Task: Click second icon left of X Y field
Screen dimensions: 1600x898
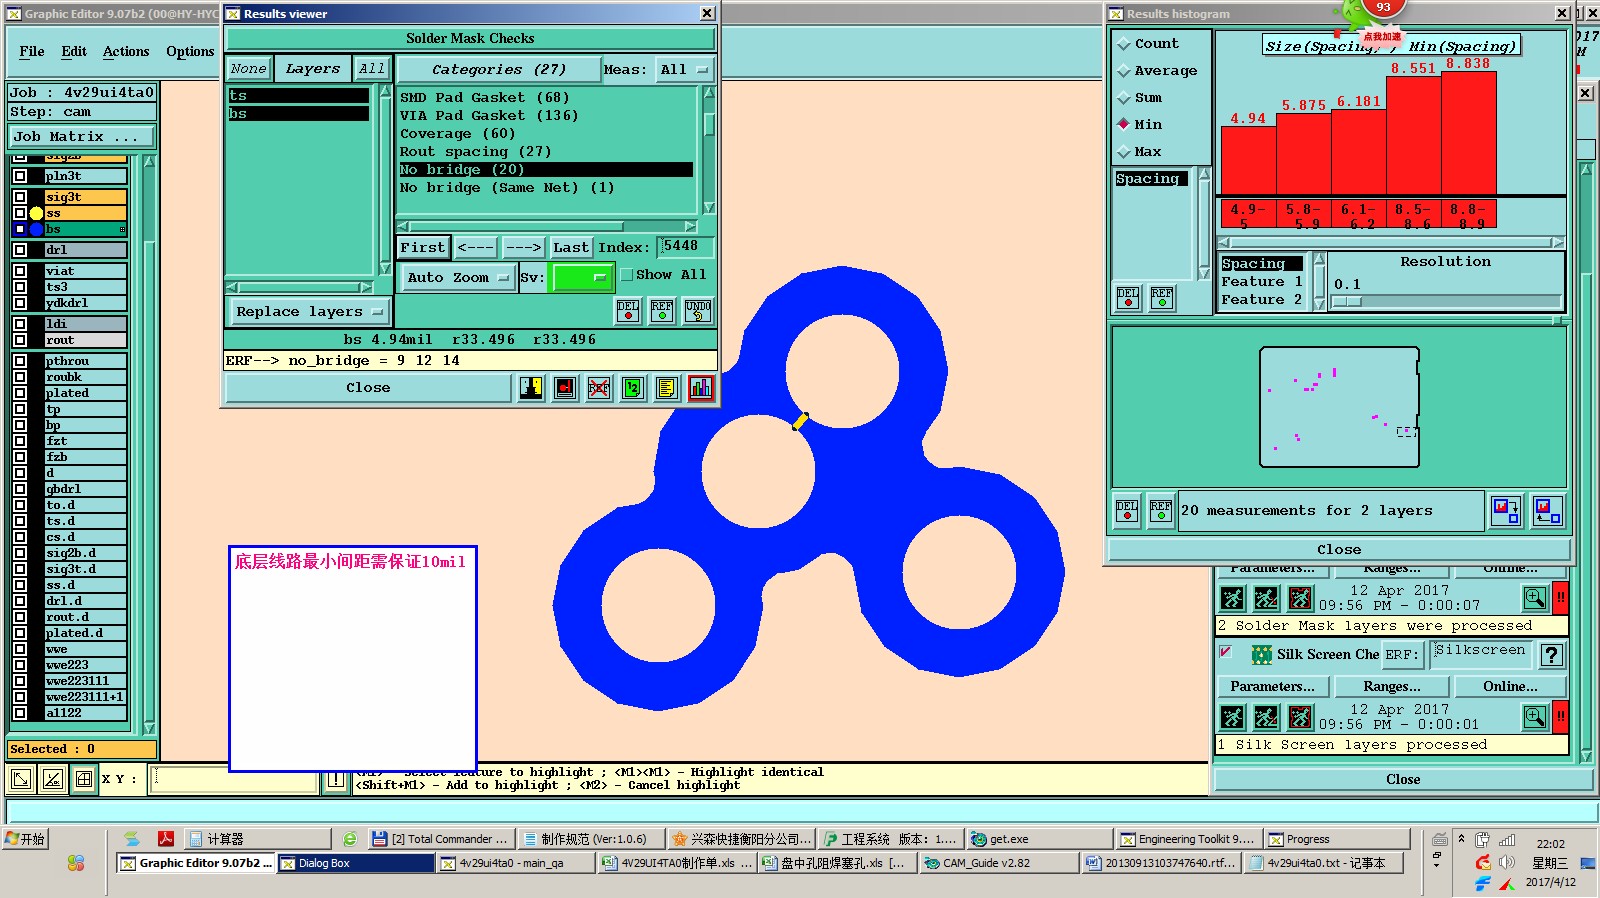Action: (53, 779)
